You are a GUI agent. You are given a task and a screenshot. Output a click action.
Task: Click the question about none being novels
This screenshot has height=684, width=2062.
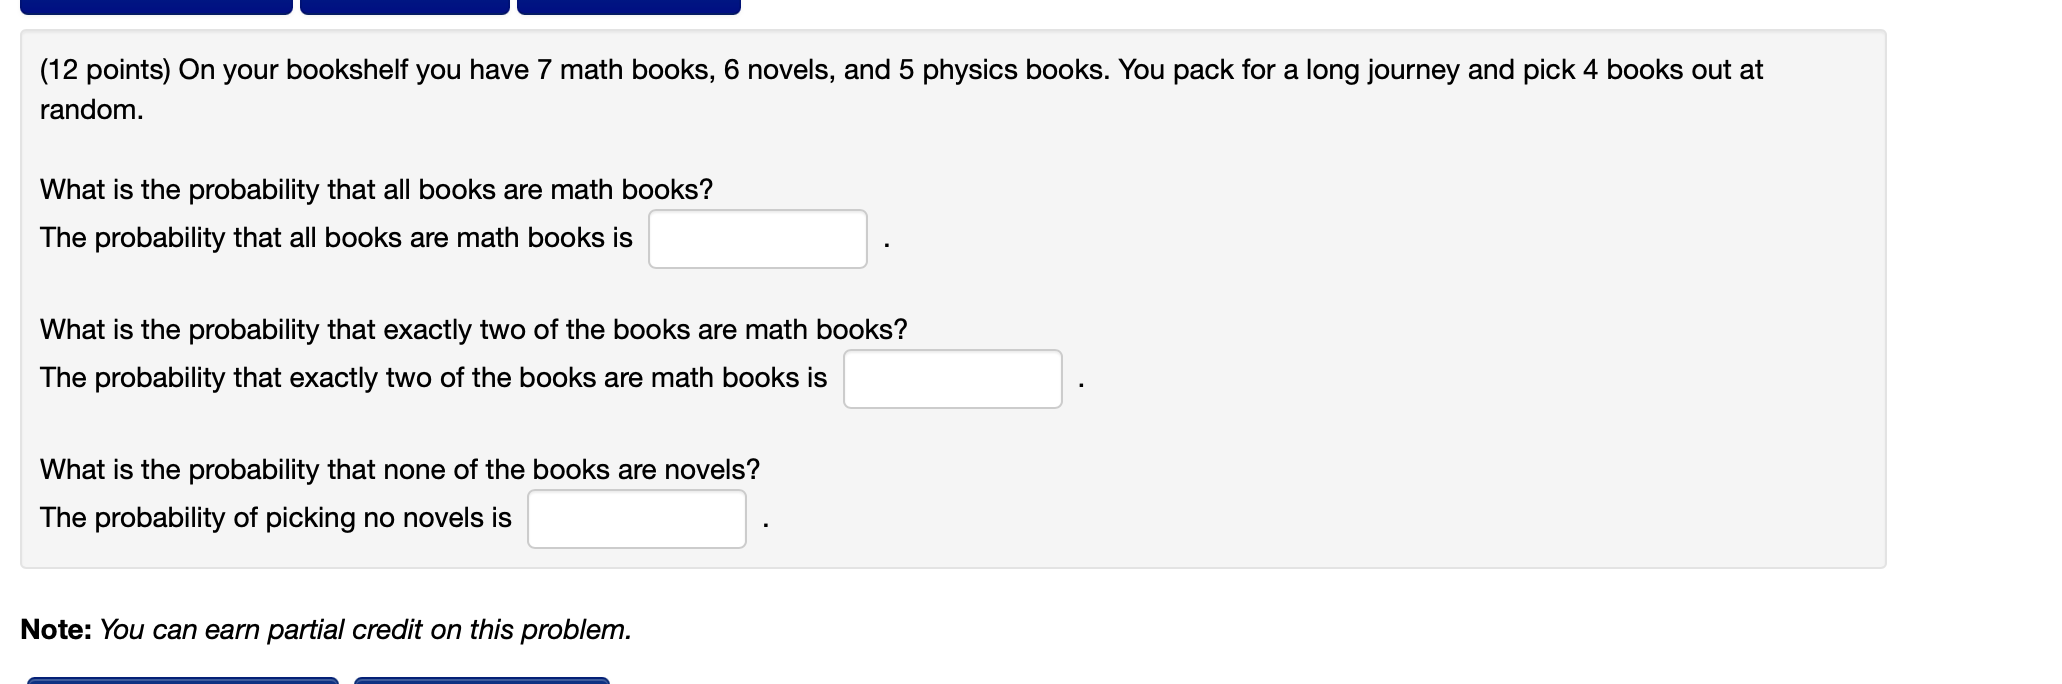(x=399, y=469)
